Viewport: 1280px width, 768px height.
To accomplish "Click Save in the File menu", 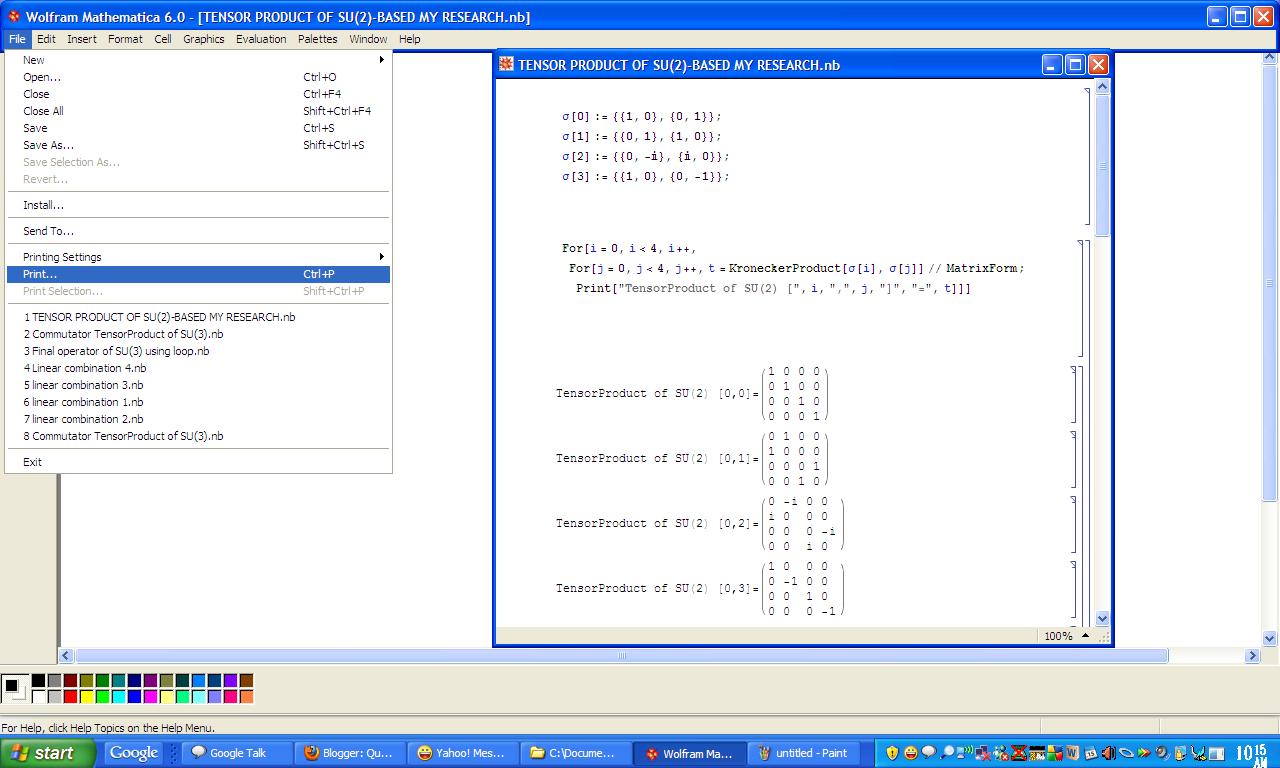I will (198, 128).
